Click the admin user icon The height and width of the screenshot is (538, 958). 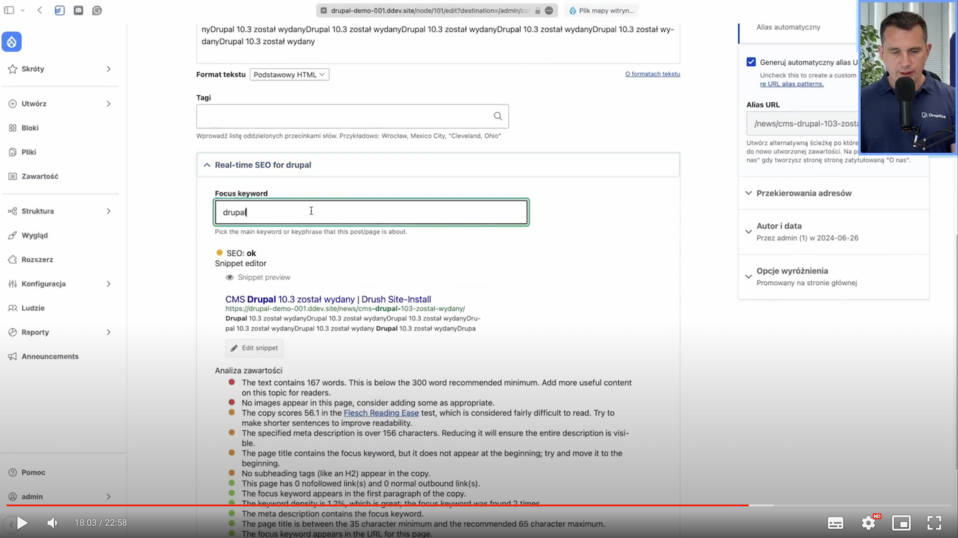coord(12,496)
